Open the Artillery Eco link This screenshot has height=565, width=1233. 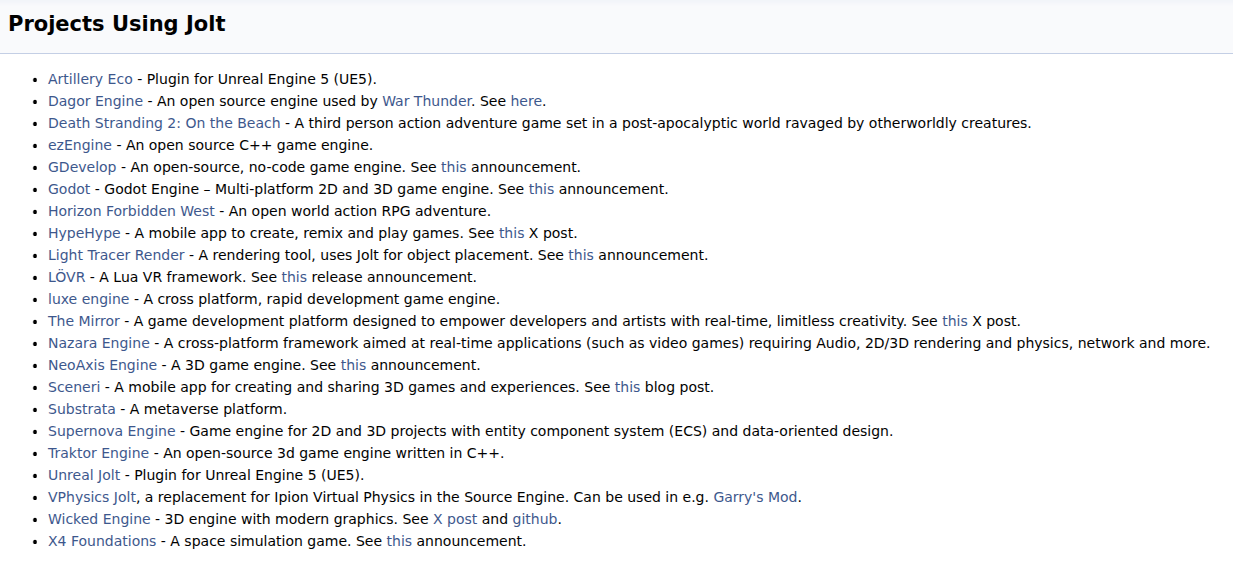(90, 79)
